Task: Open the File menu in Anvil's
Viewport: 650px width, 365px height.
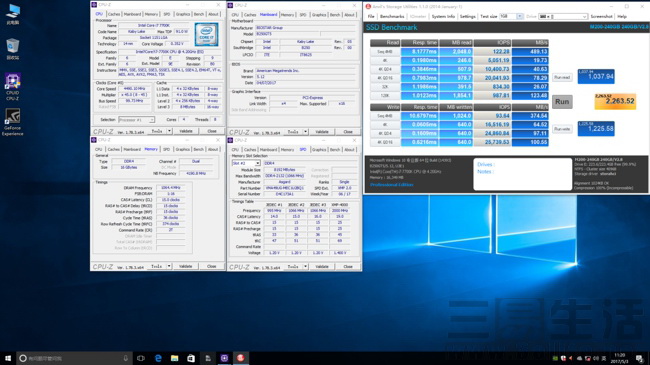Action: pyautogui.click(x=371, y=16)
